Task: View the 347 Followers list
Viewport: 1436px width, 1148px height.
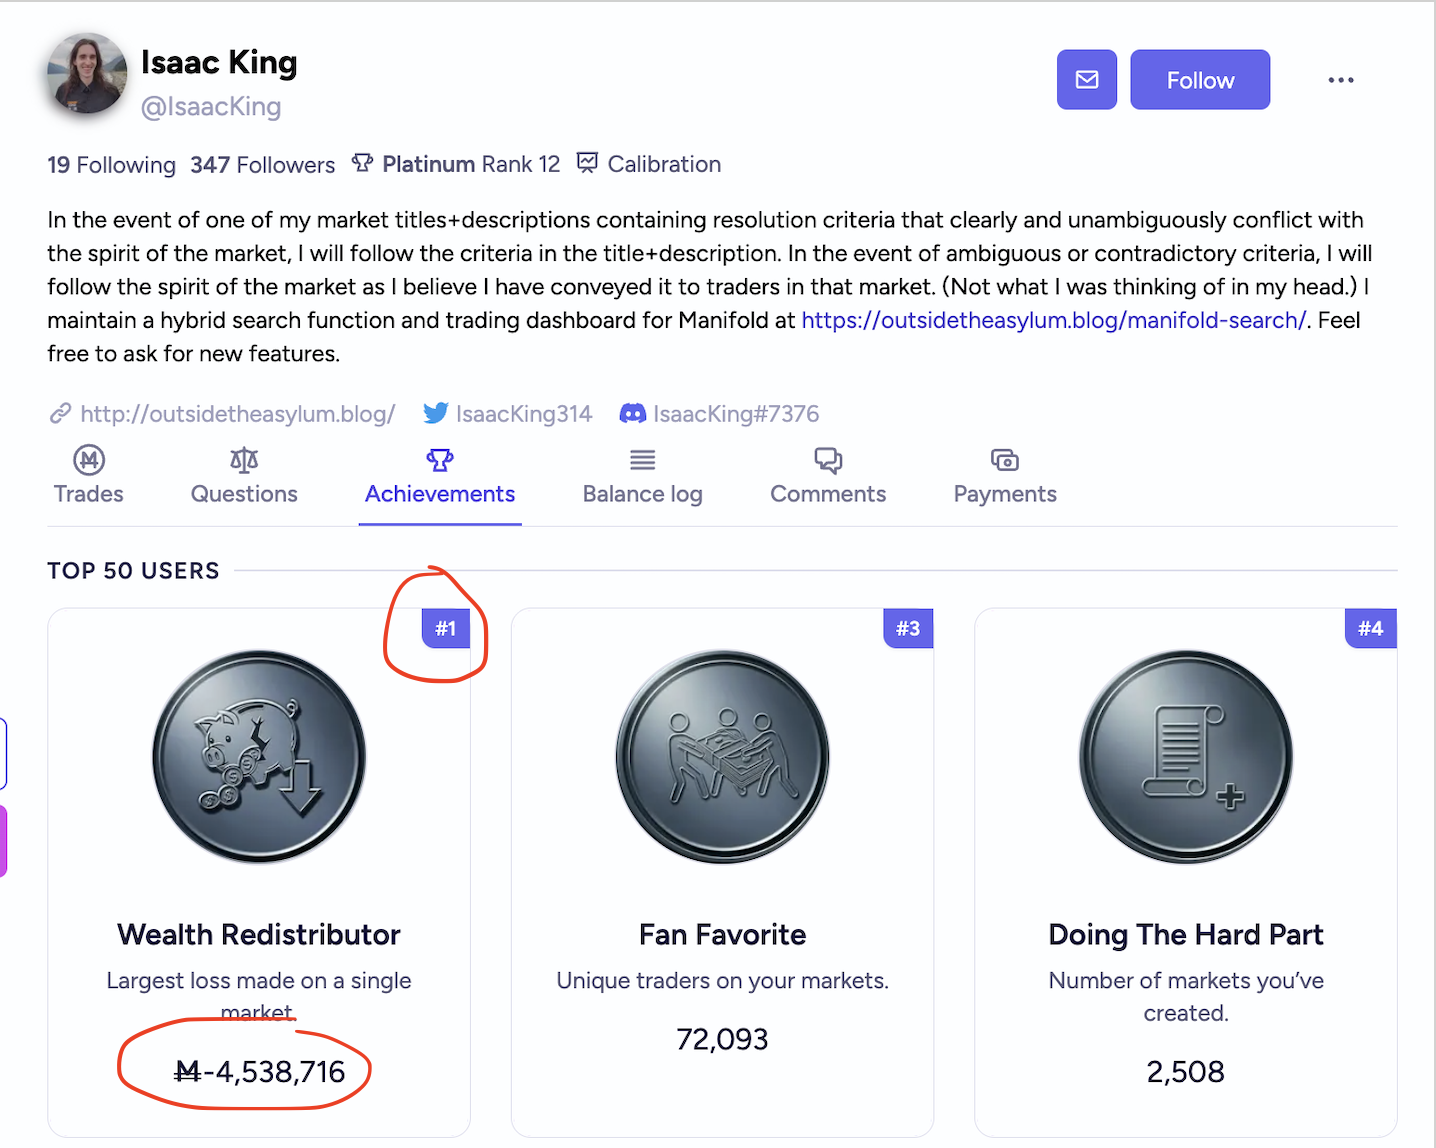Action: point(263,165)
